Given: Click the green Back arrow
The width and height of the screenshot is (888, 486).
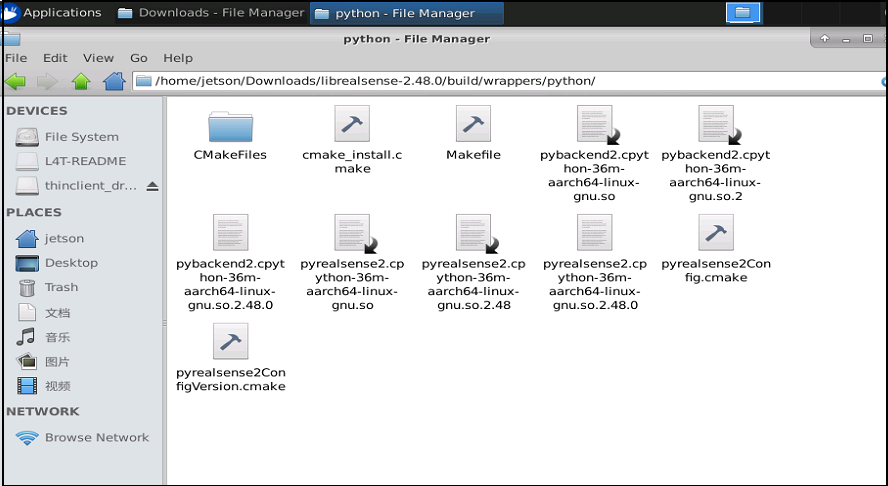Looking at the screenshot, I should pyautogui.click(x=15, y=82).
